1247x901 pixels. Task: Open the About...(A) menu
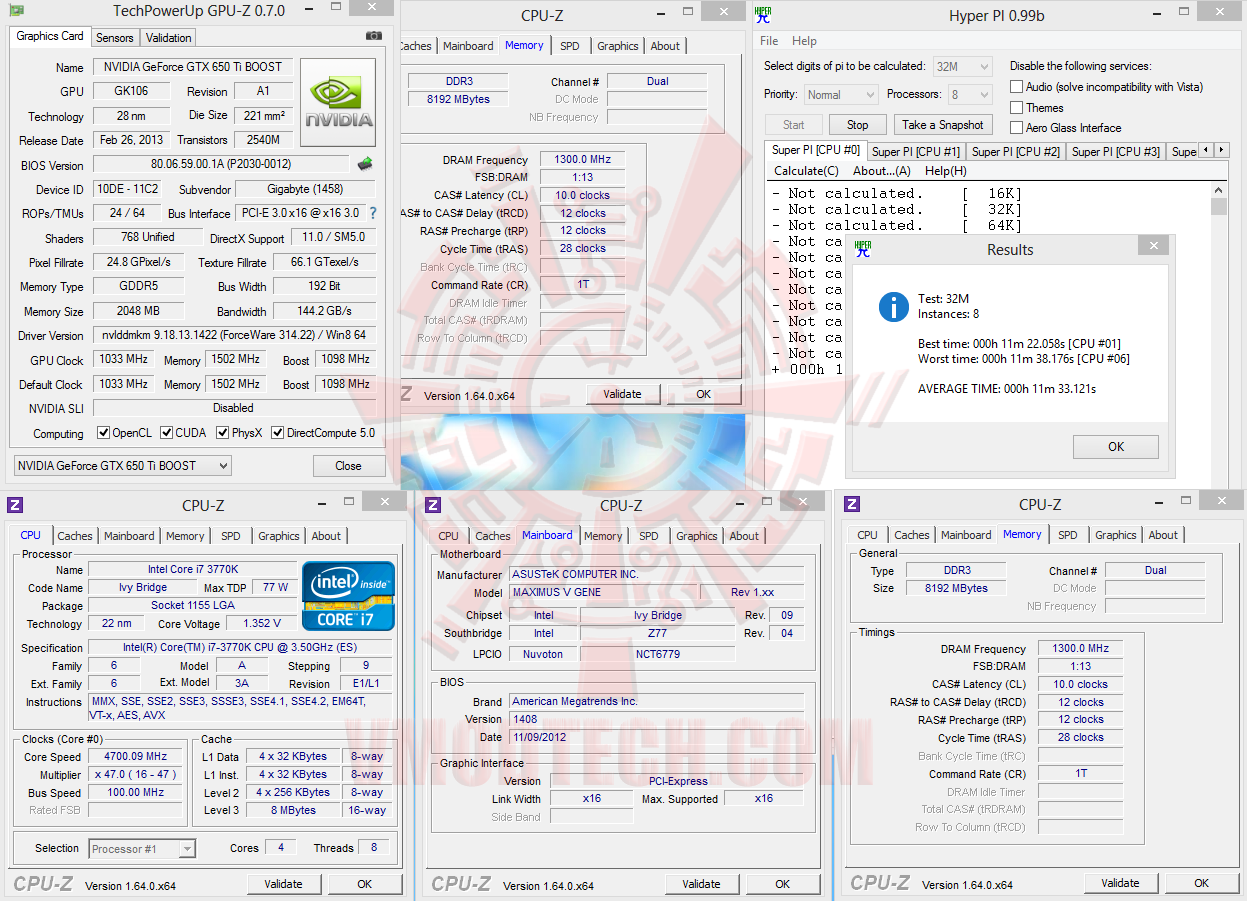[882, 171]
